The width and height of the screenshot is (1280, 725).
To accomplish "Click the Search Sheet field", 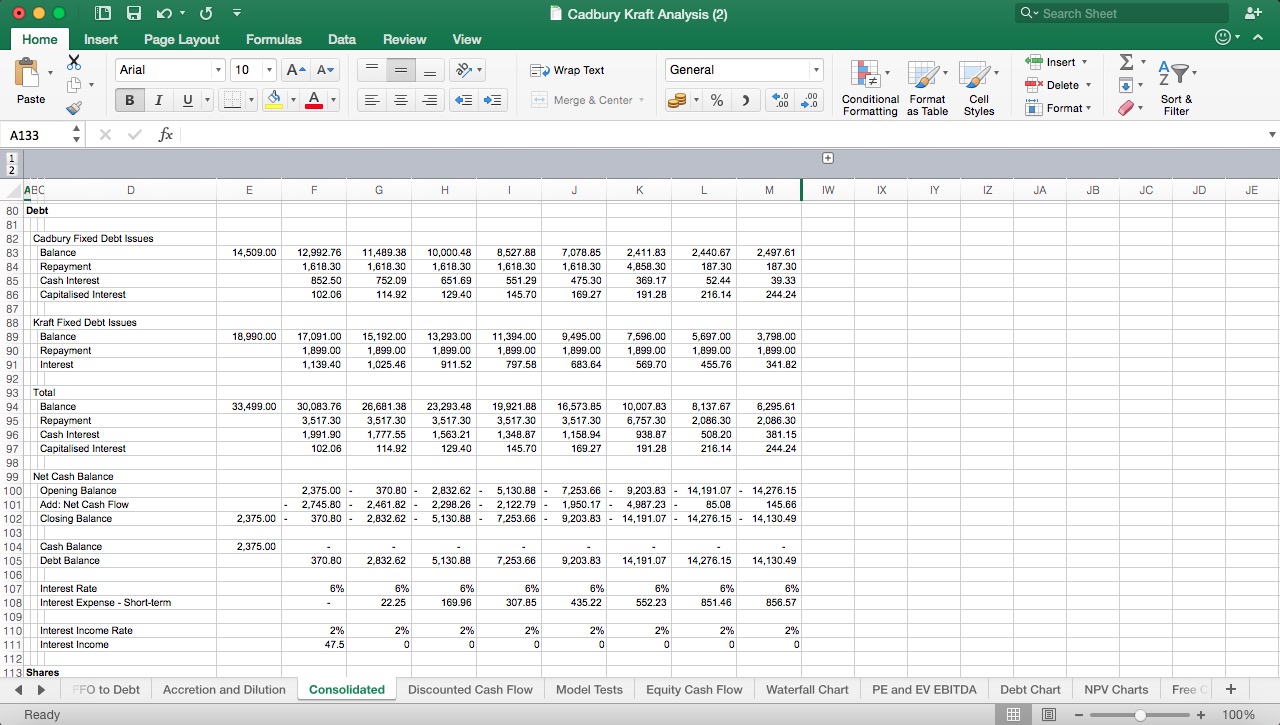I will [1121, 13].
